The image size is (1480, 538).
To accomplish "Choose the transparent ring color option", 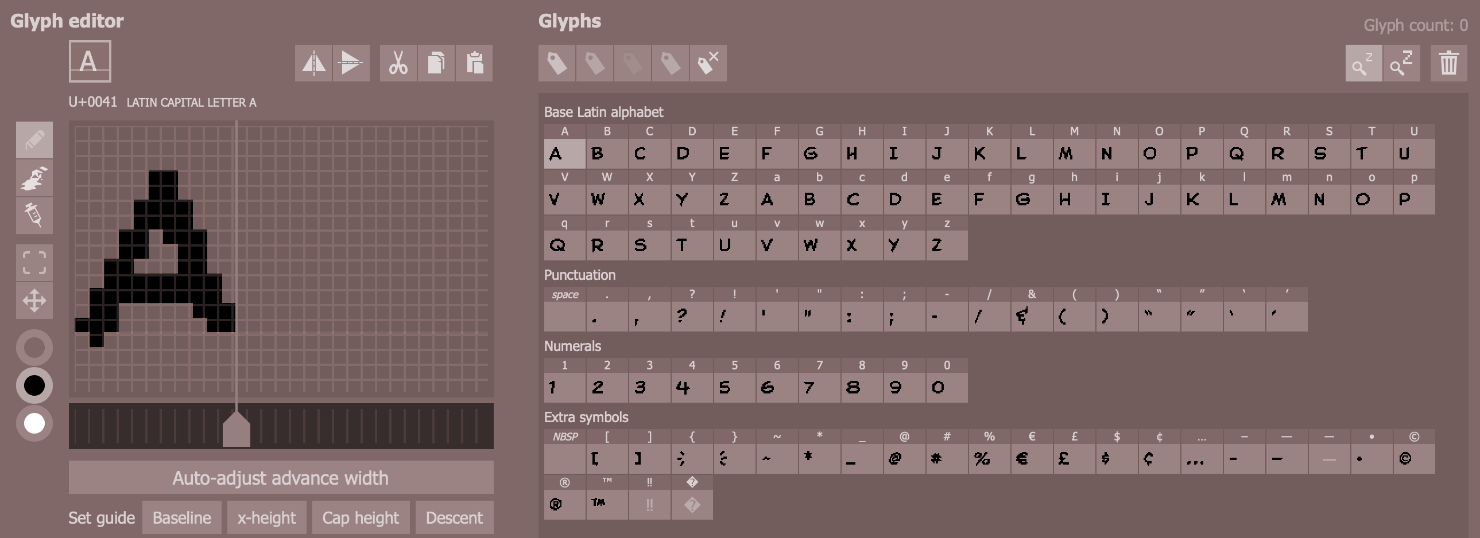I will (34, 348).
